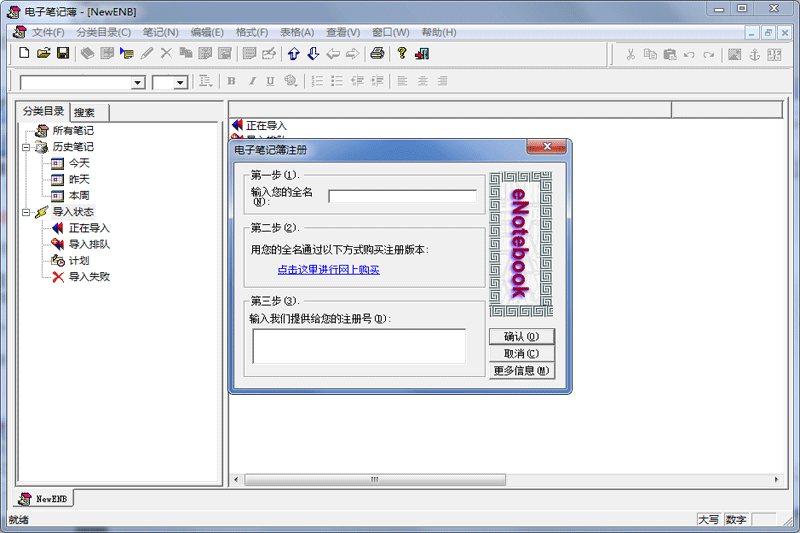The width and height of the screenshot is (800, 533).
Task: Align text to the right
Action: 442,81
